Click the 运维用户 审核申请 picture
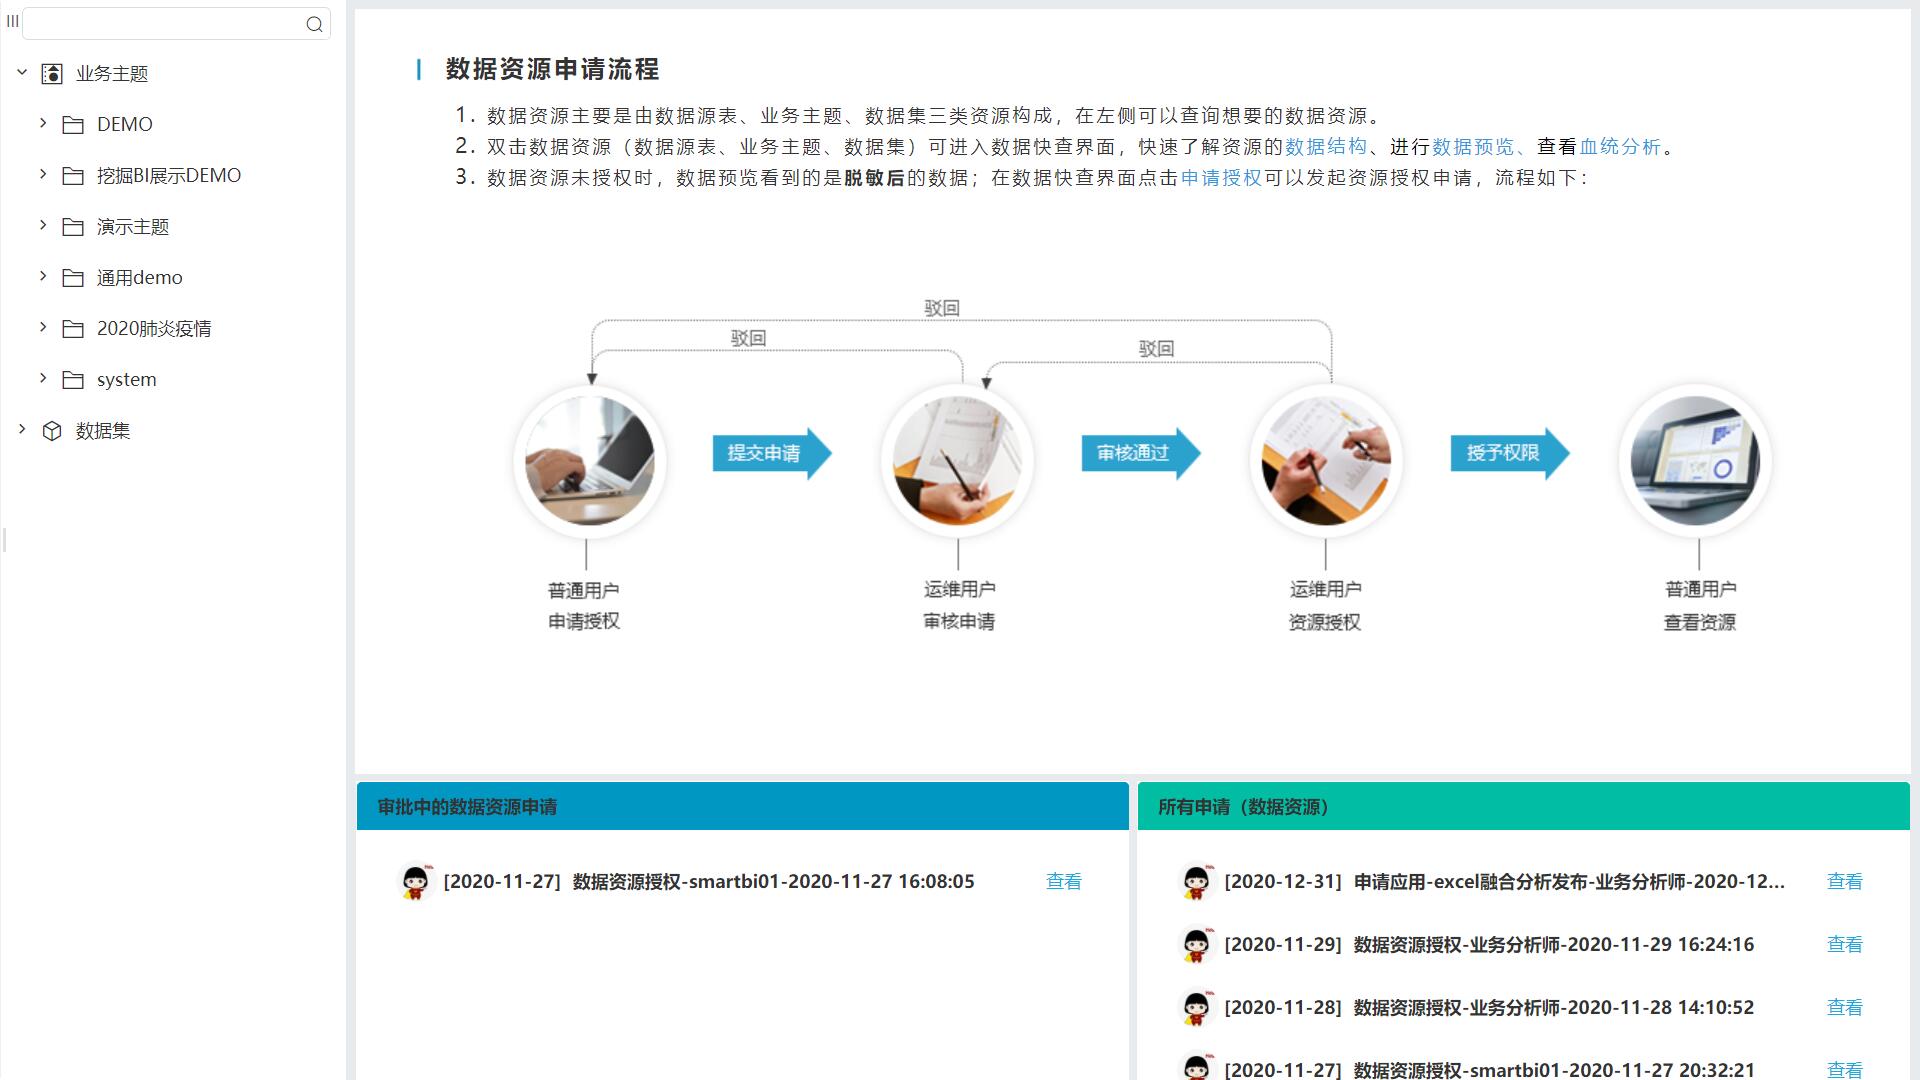Screen dimensions: 1920x1080 (957, 461)
